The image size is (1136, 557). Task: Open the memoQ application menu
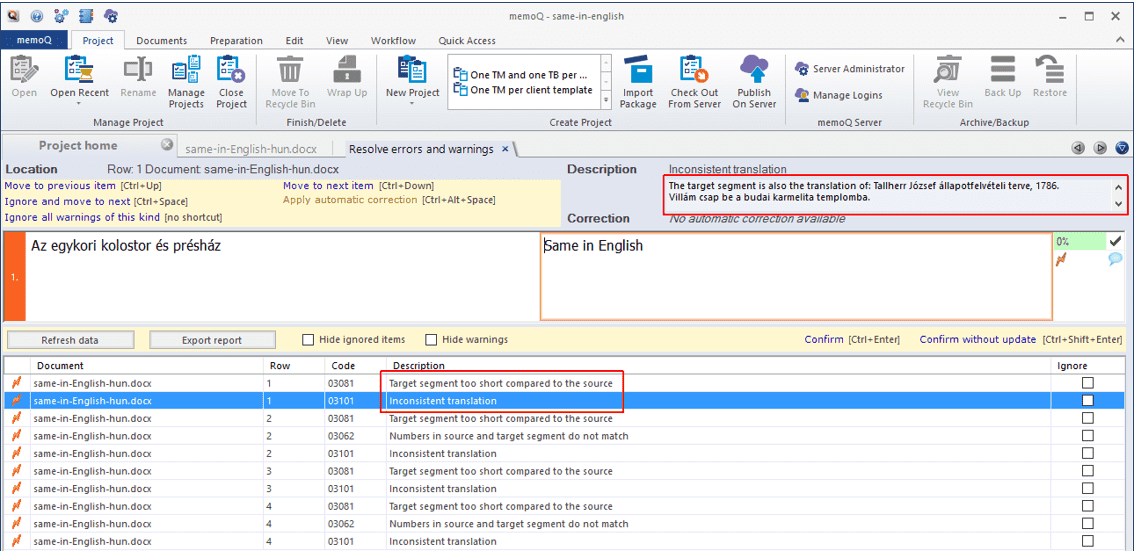click(34, 41)
